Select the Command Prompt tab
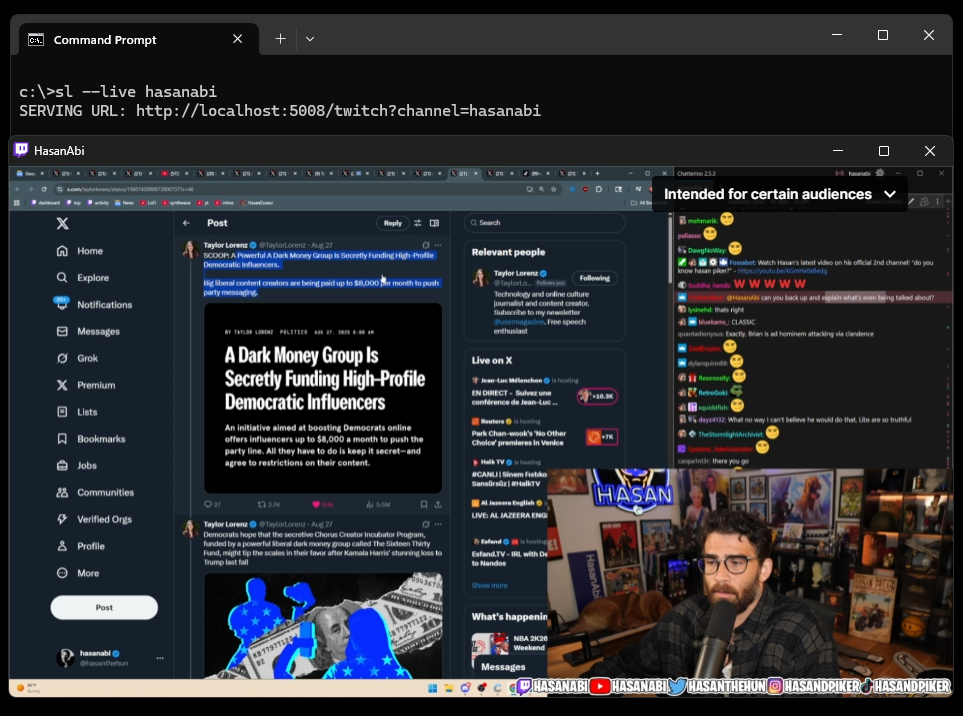 (139, 39)
